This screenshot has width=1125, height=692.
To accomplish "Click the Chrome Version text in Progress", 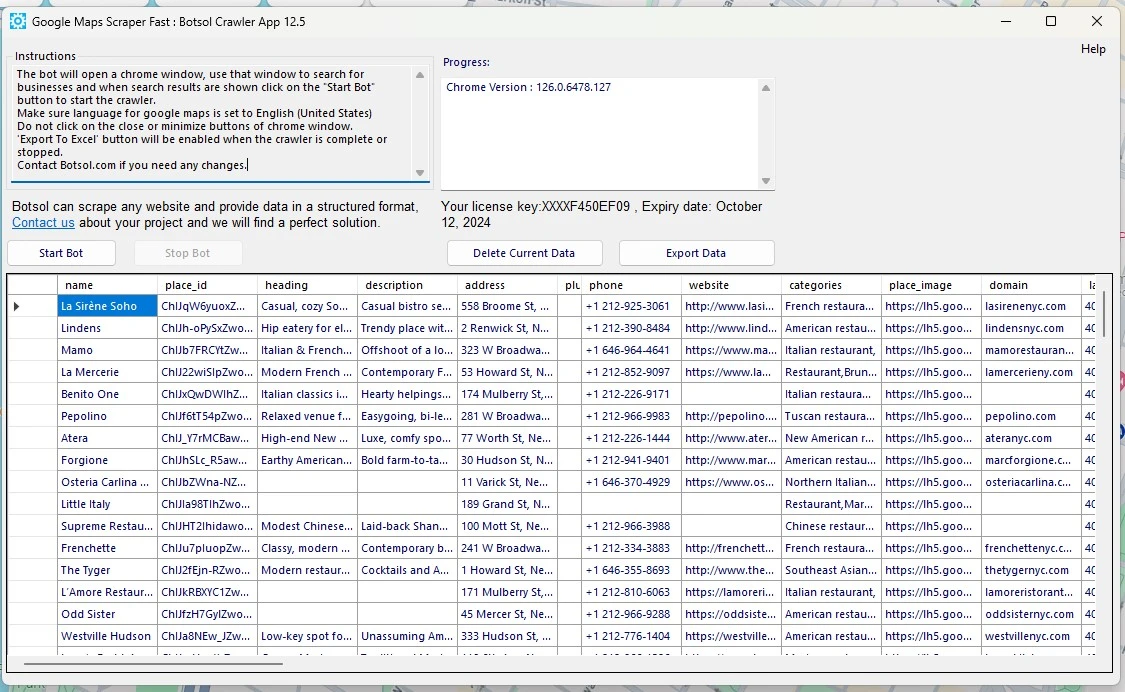I will tap(528, 87).
